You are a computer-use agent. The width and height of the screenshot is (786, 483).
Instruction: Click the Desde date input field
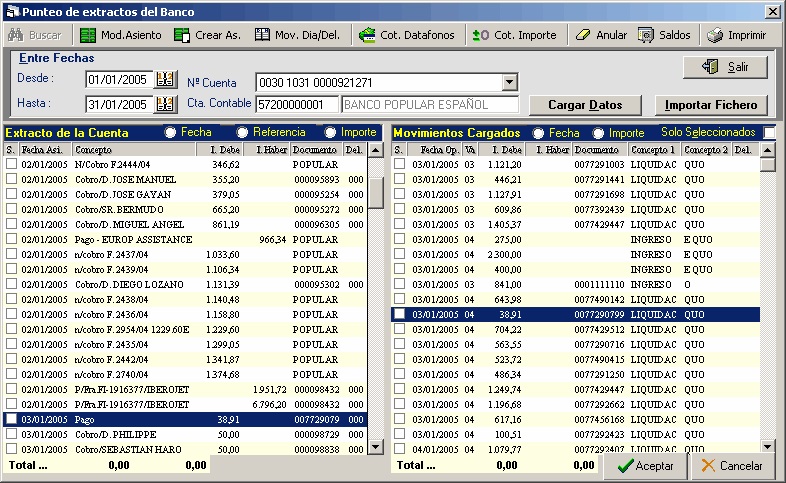[119, 79]
